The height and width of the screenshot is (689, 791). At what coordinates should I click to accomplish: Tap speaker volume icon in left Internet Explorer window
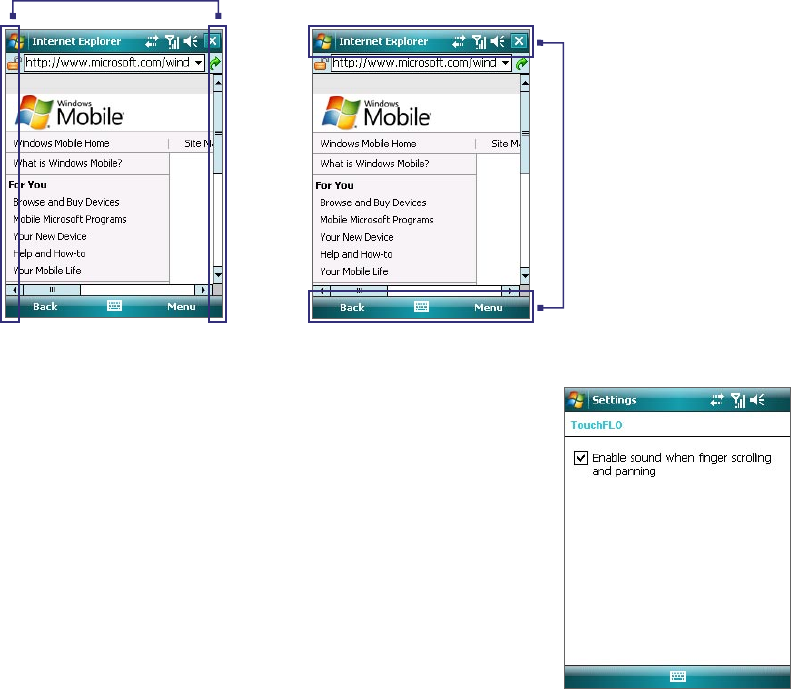191,41
